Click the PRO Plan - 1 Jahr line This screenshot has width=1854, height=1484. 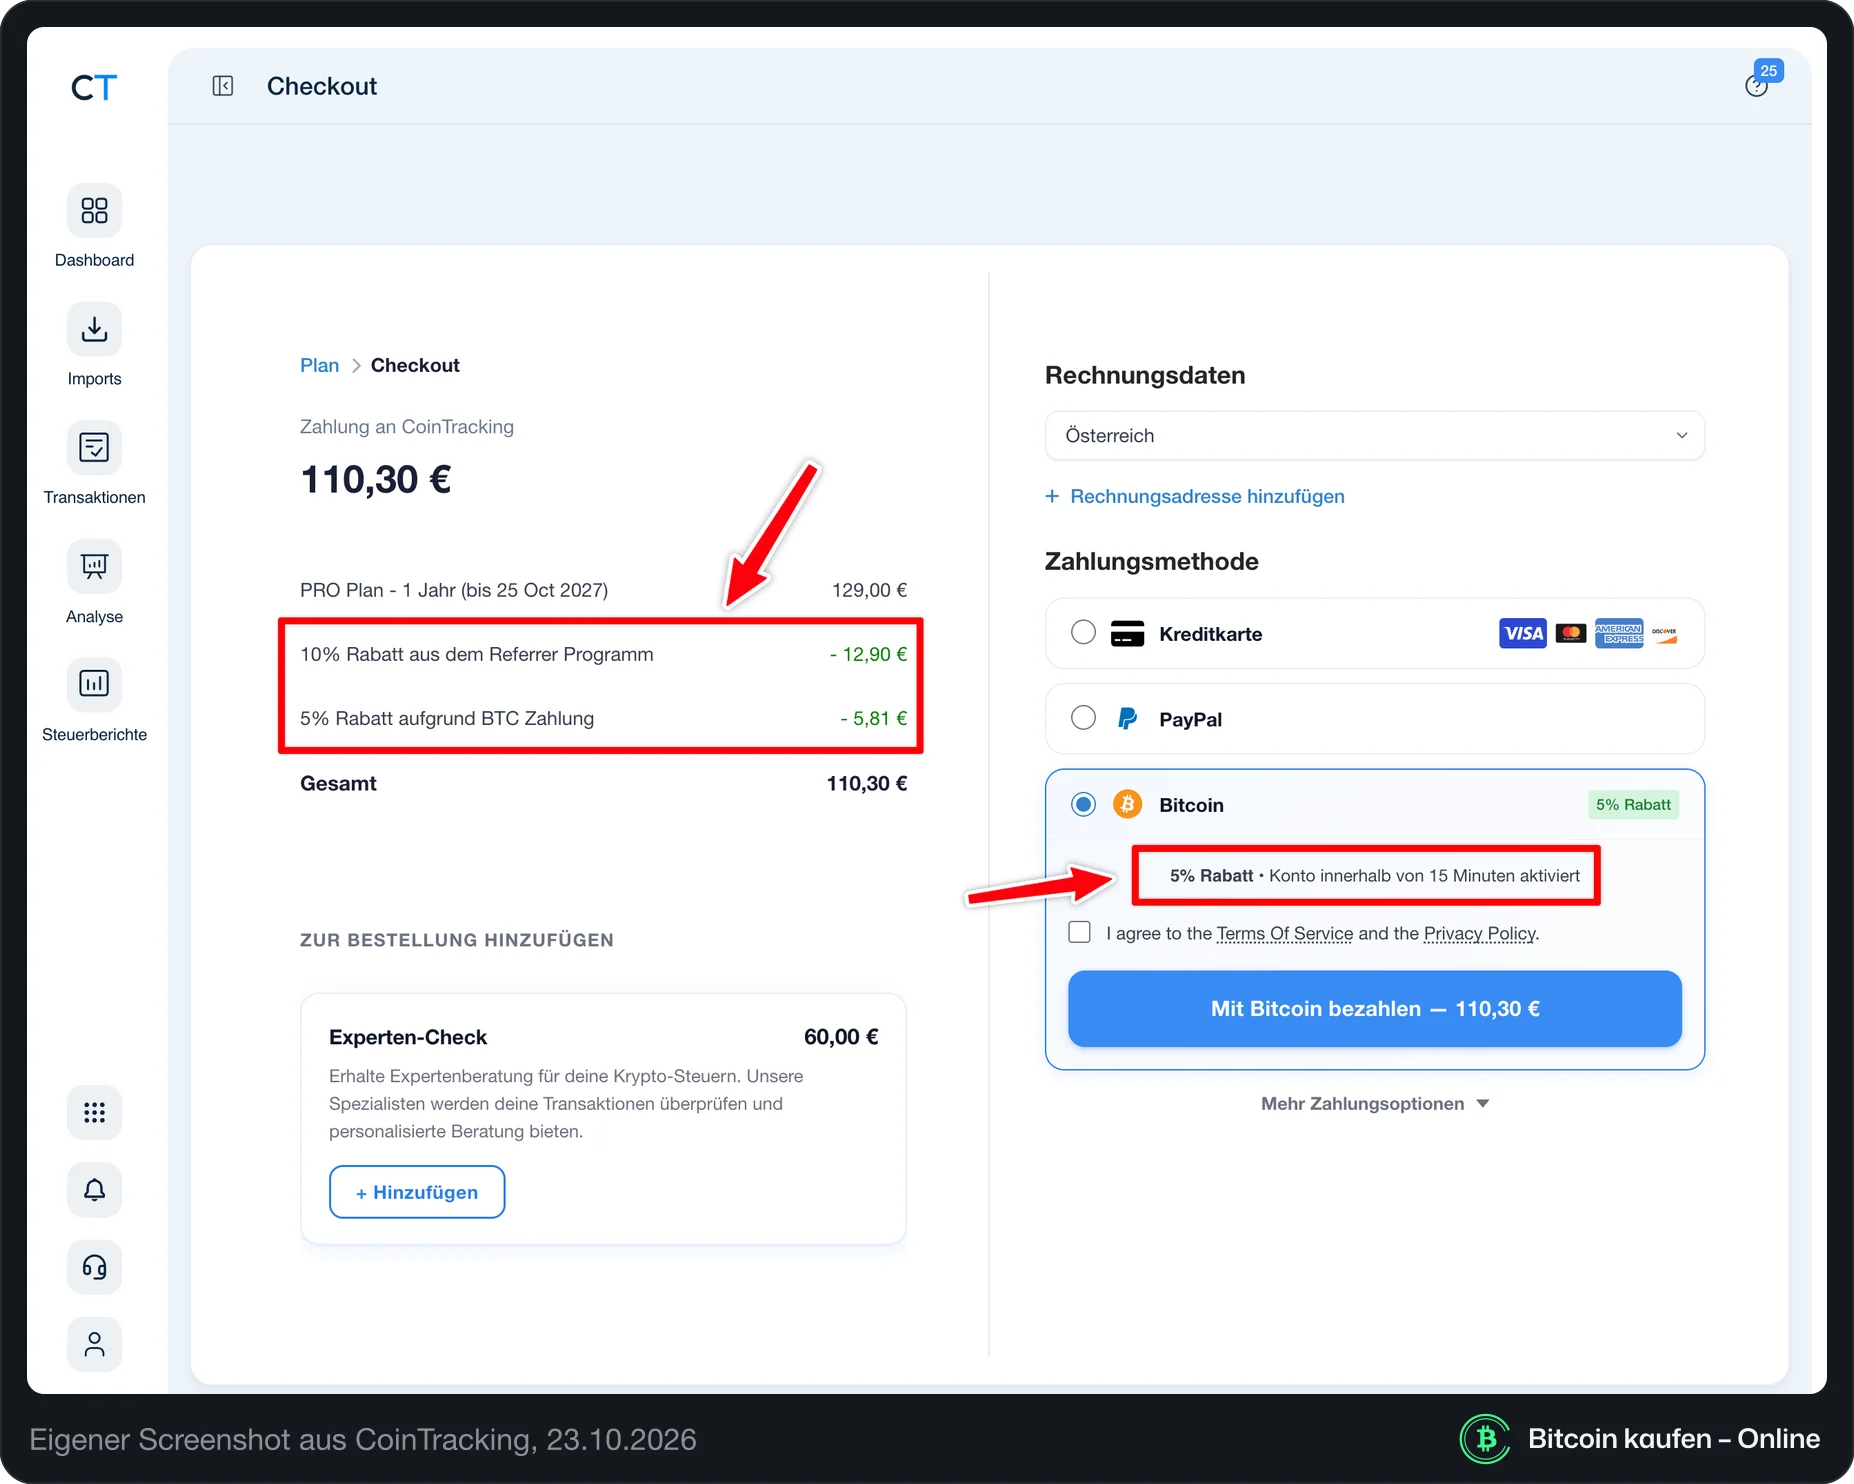click(603, 590)
